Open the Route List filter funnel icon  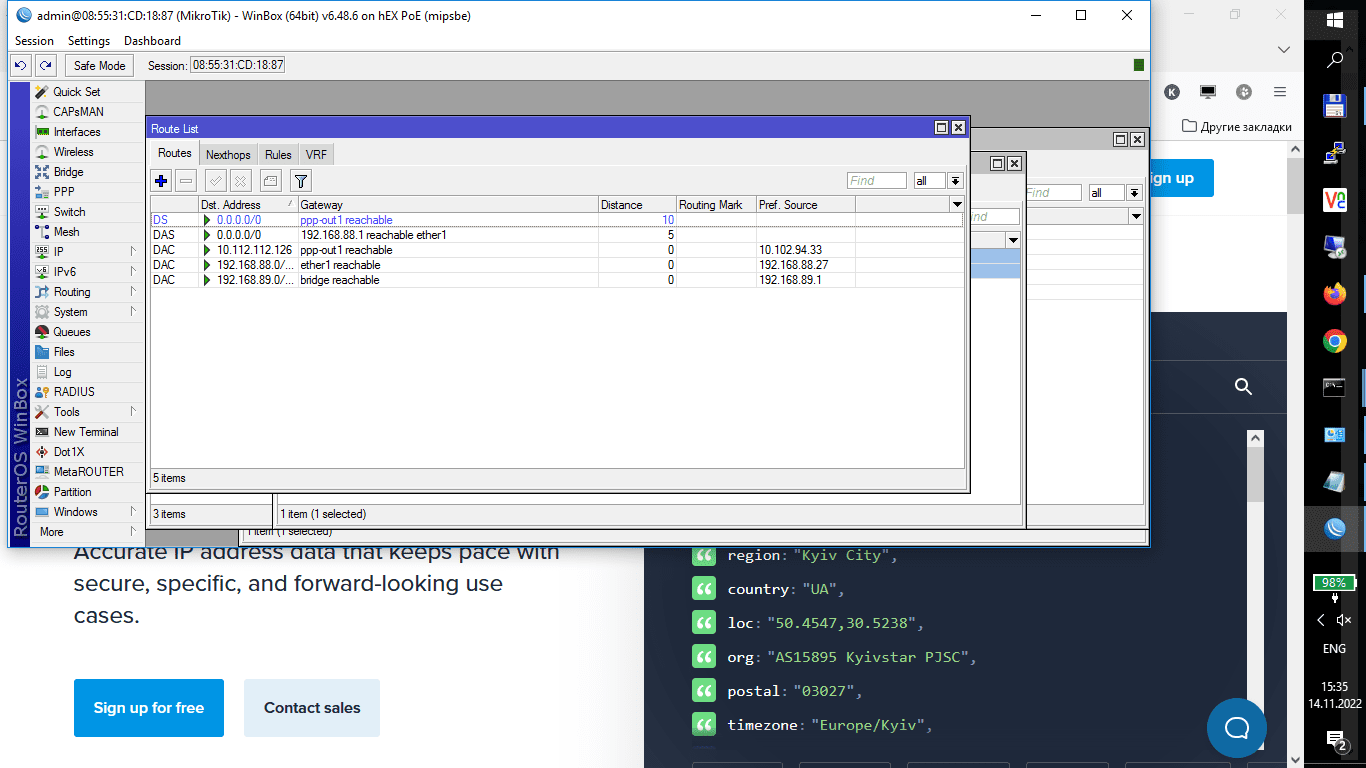[300, 181]
